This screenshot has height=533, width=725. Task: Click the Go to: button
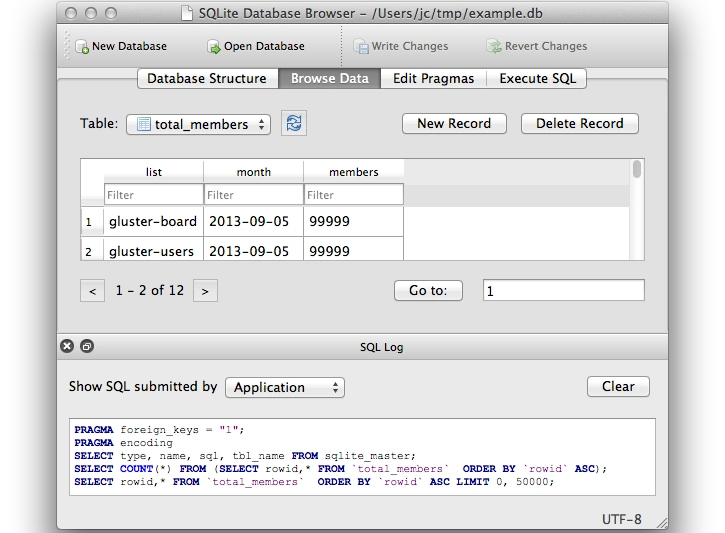tap(428, 290)
